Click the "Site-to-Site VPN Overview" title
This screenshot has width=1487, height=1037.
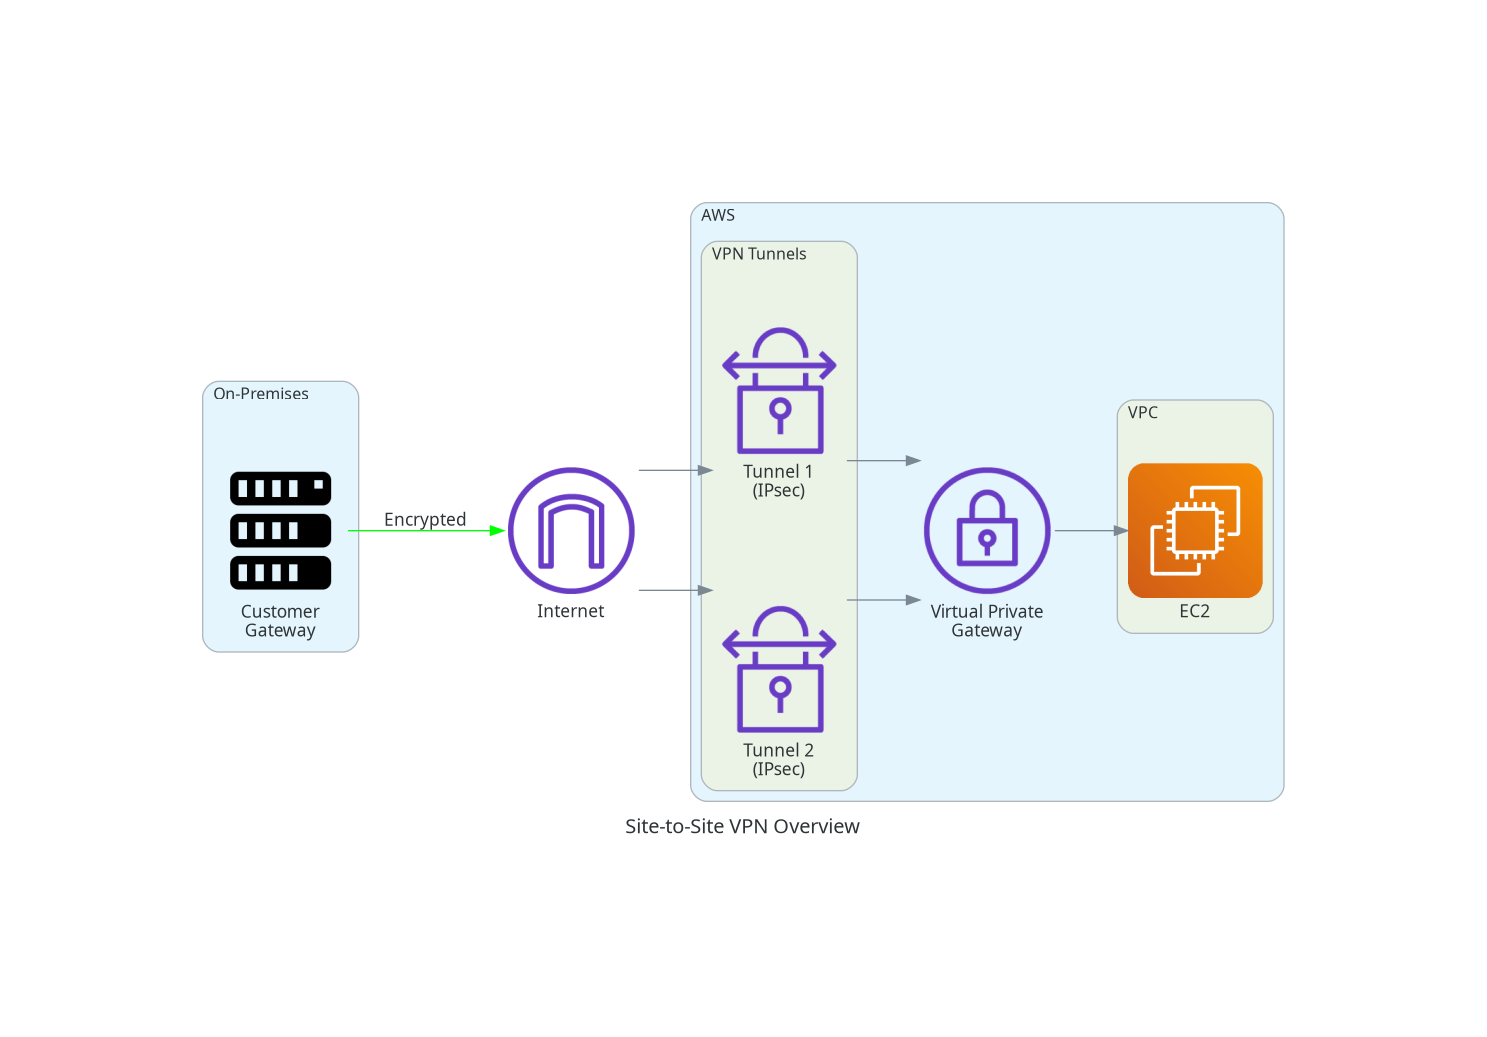click(743, 826)
